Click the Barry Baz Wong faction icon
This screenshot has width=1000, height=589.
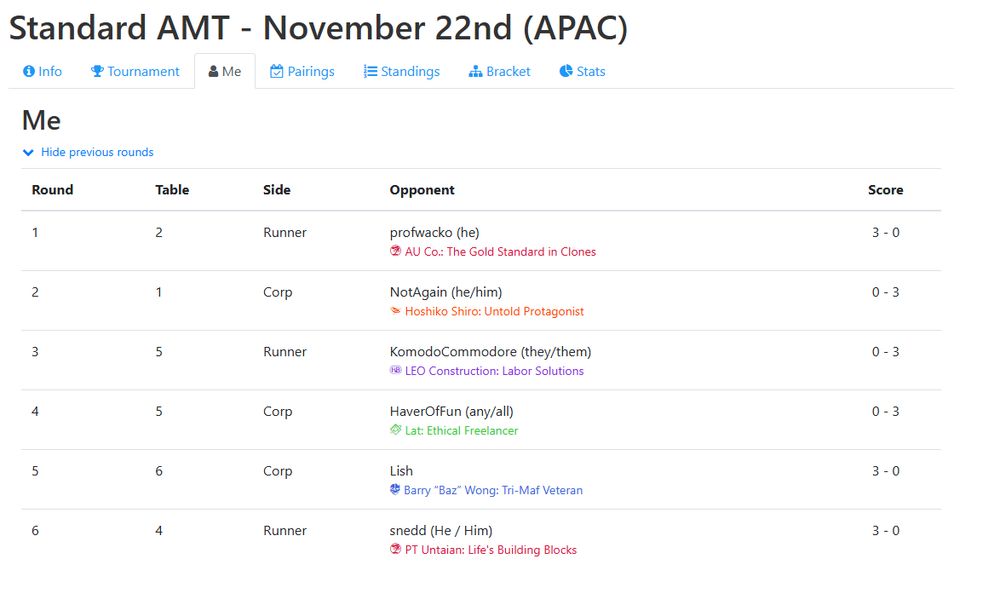(x=395, y=490)
